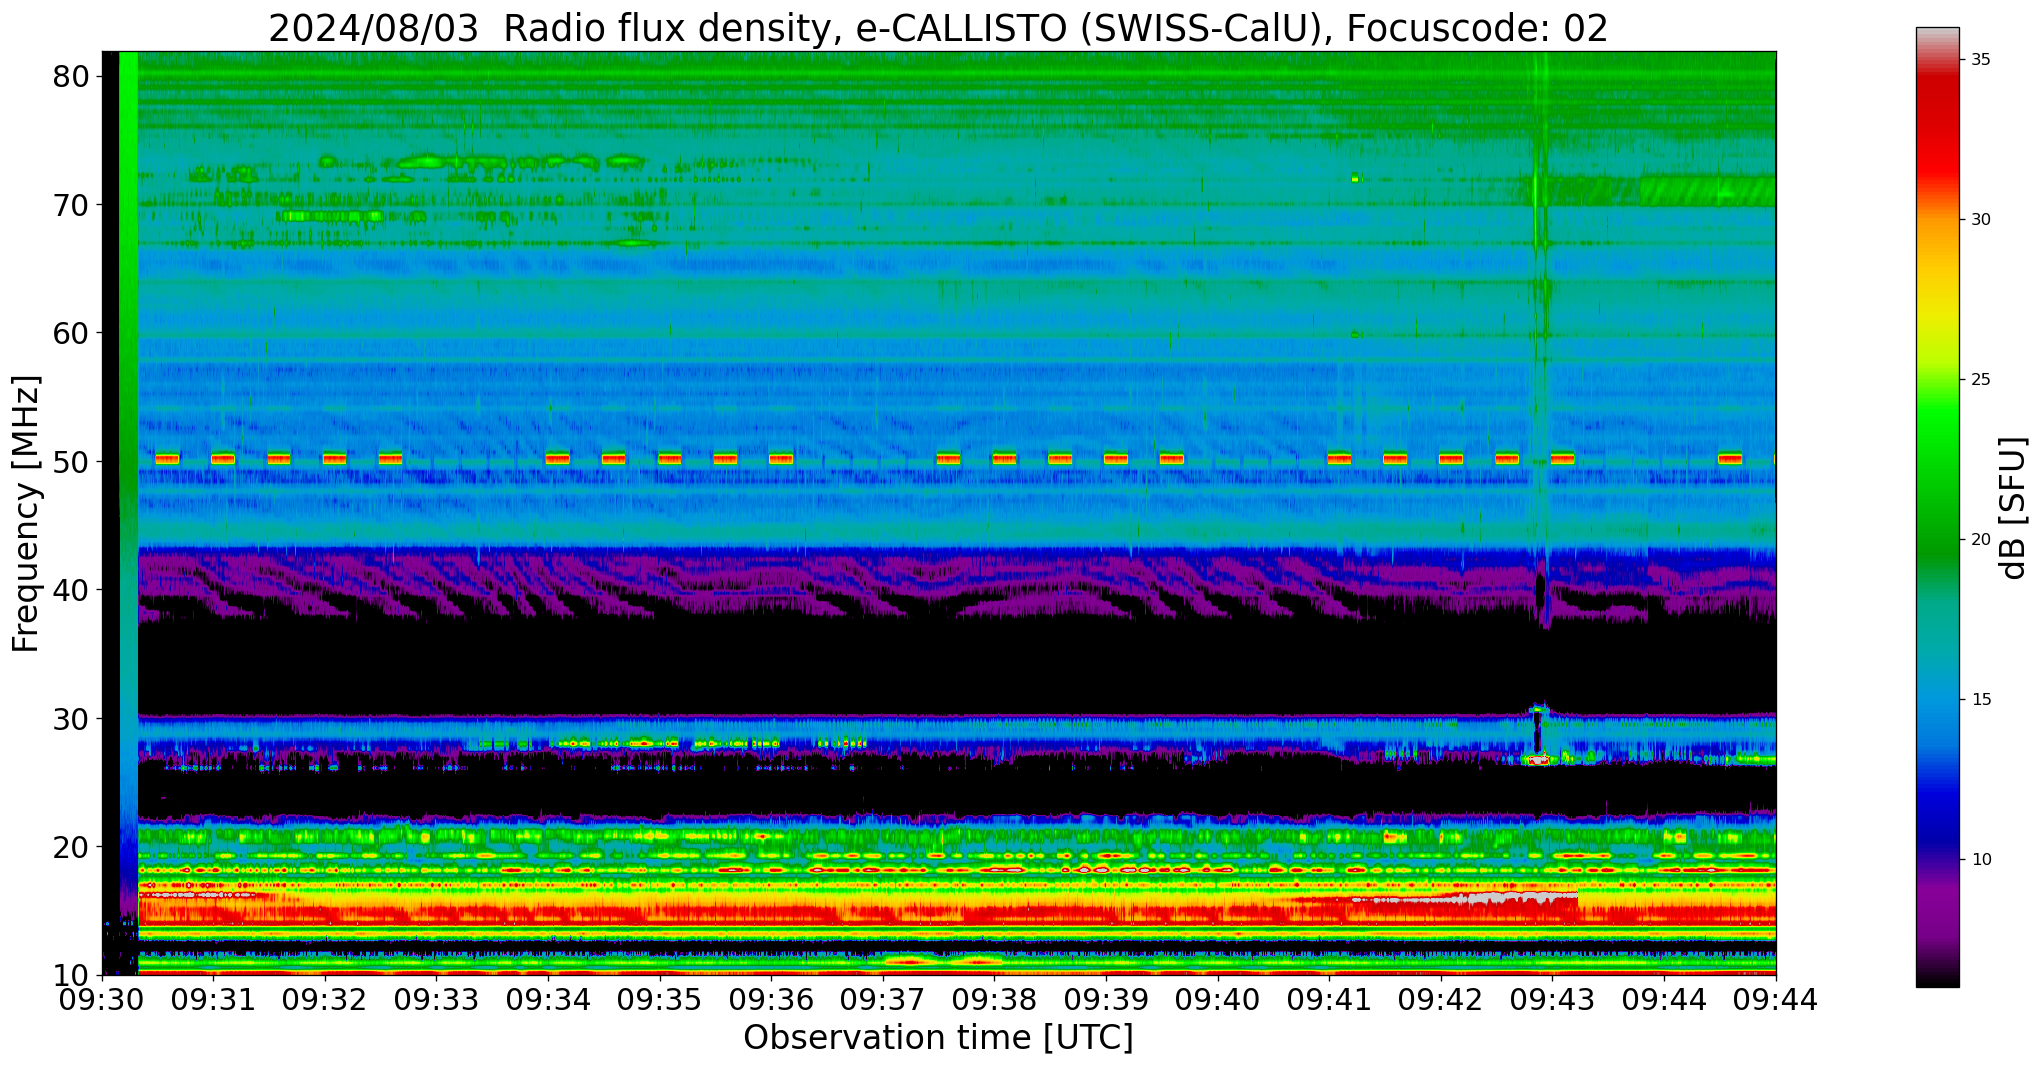Screen dimensions: 2043x1067
Task: Click the 20 MHz frequency tick label
Action: click(72, 847)
